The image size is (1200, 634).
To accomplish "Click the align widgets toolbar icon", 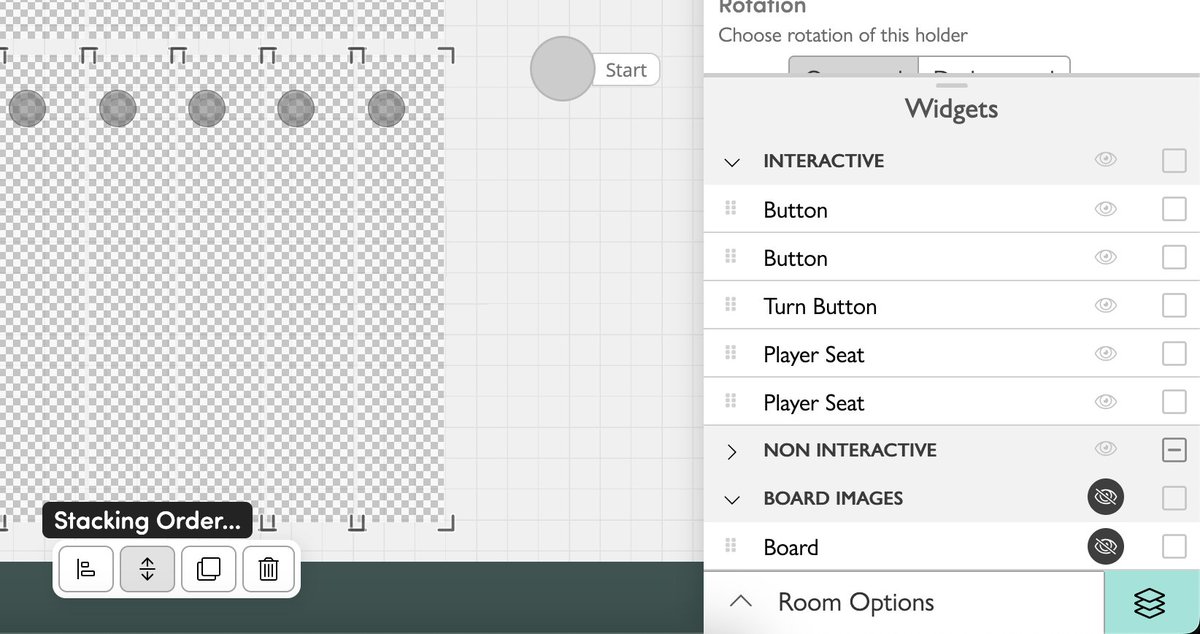I will (86, 569).
